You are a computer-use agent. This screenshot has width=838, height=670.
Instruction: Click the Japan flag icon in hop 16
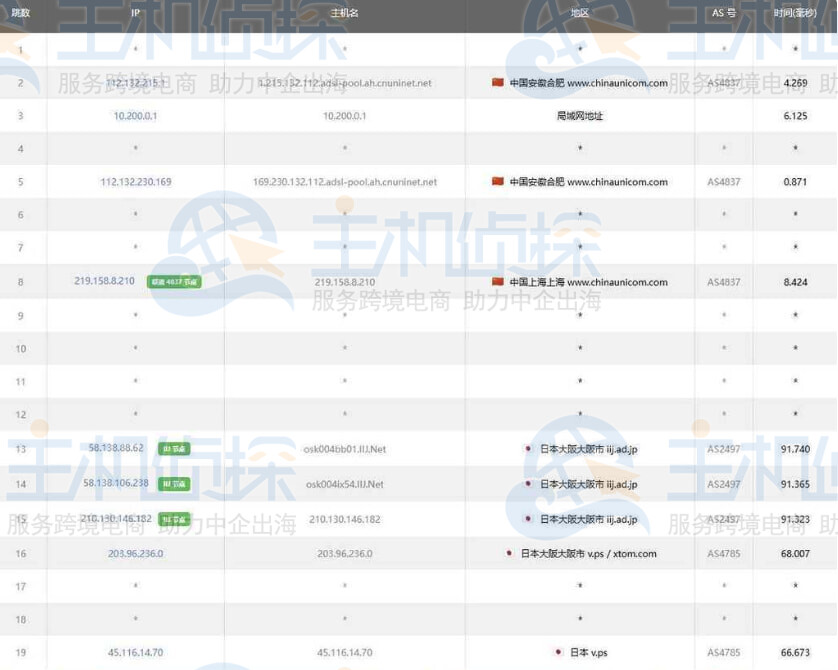(509, 553)
